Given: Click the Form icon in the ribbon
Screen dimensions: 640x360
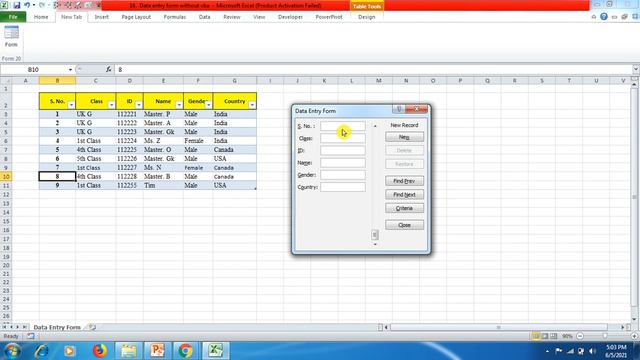Looking at the screenshot, I should [11, 36].
